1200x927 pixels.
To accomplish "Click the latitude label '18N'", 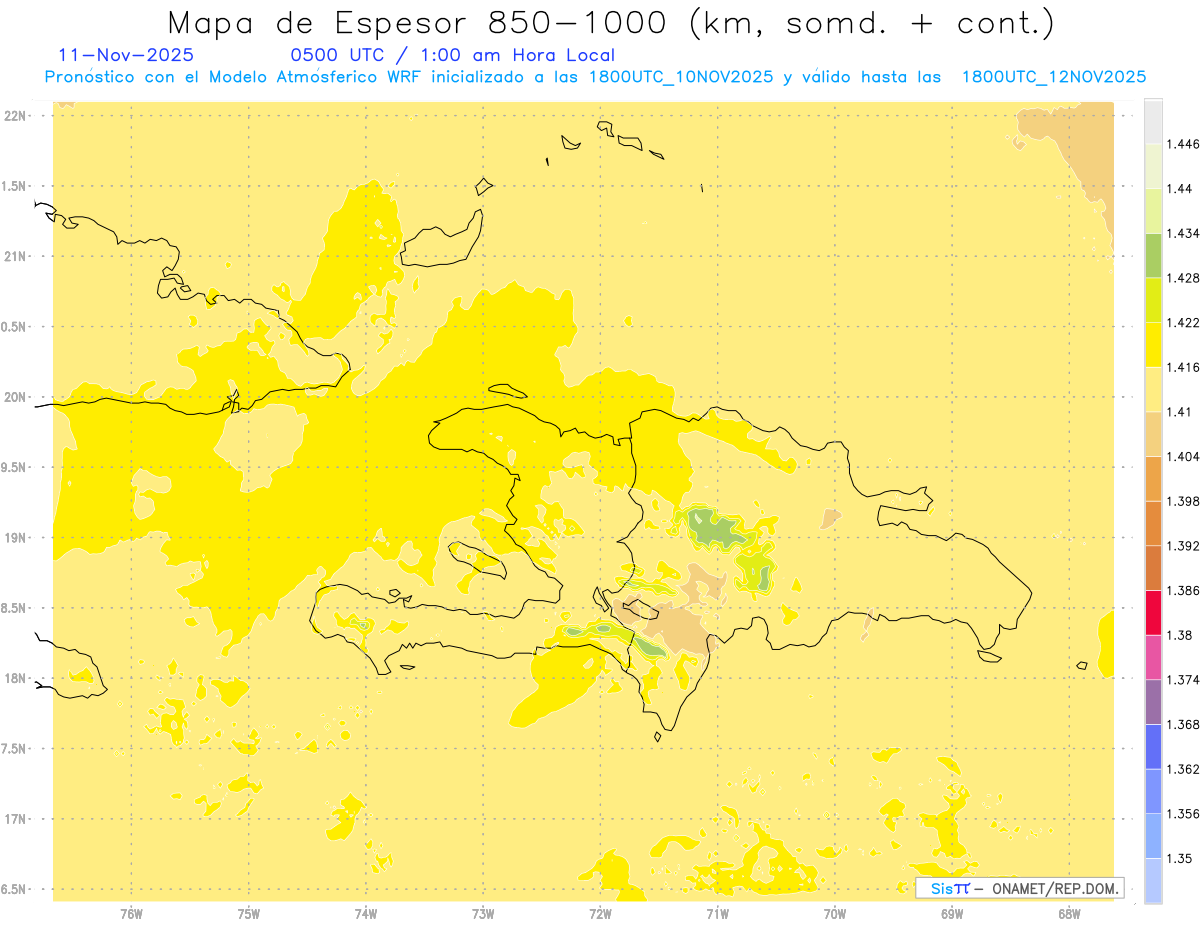I will [x=15, y=679].
